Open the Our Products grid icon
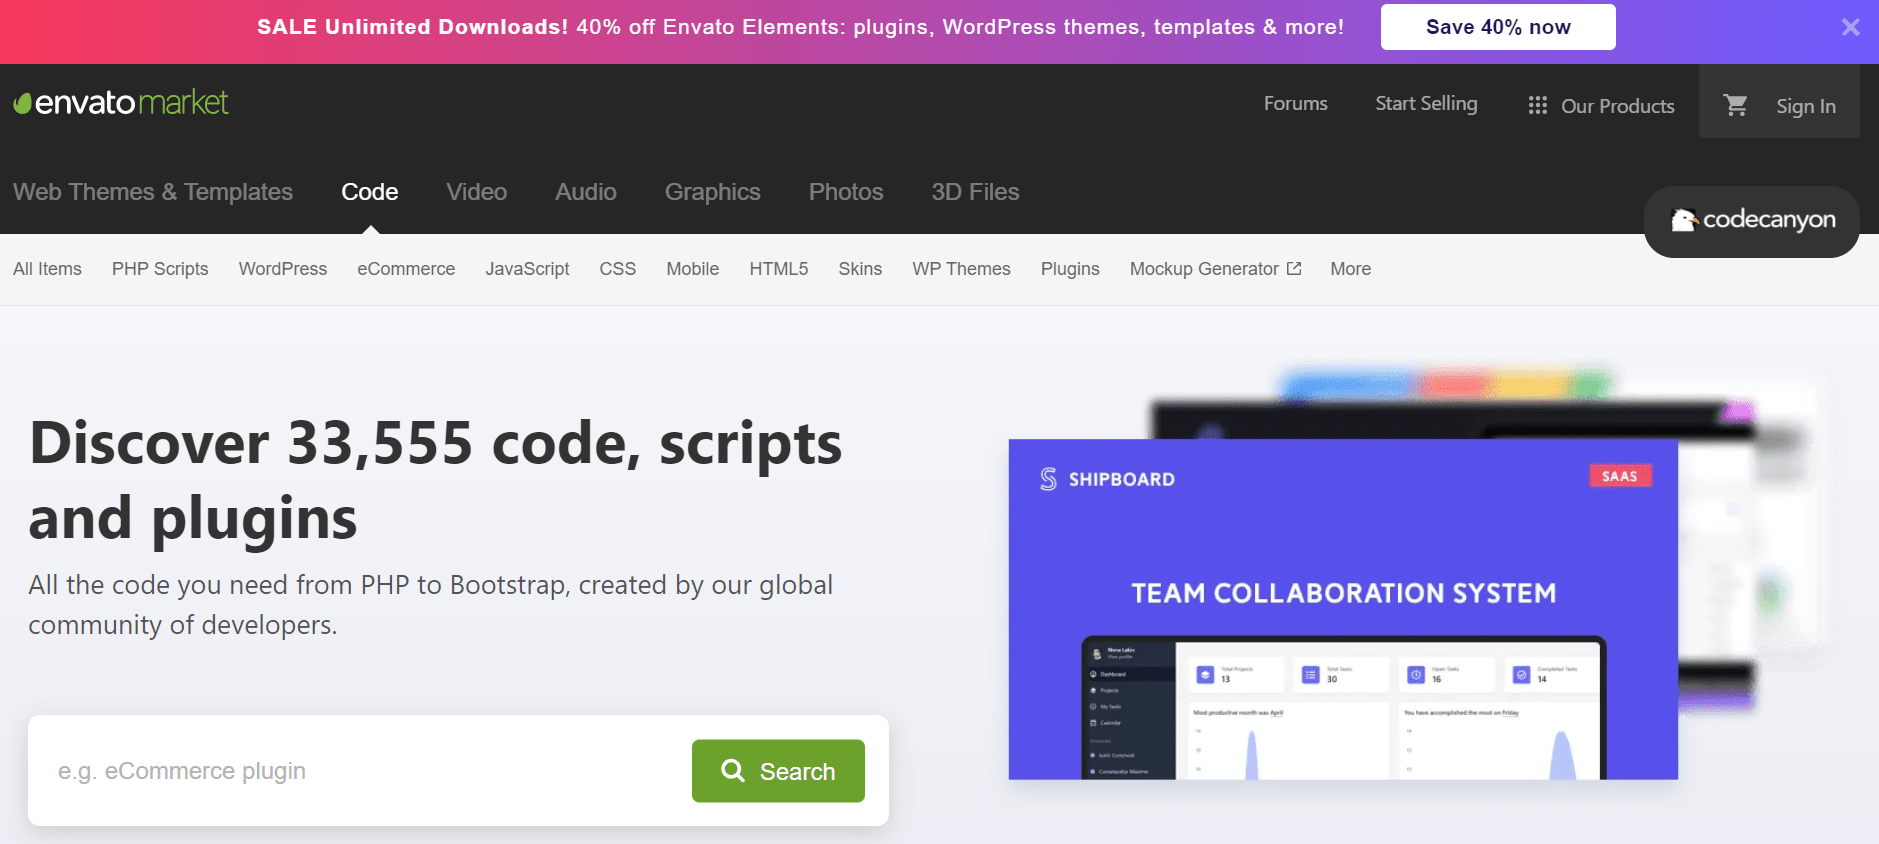 click(x=1538, y=105)
